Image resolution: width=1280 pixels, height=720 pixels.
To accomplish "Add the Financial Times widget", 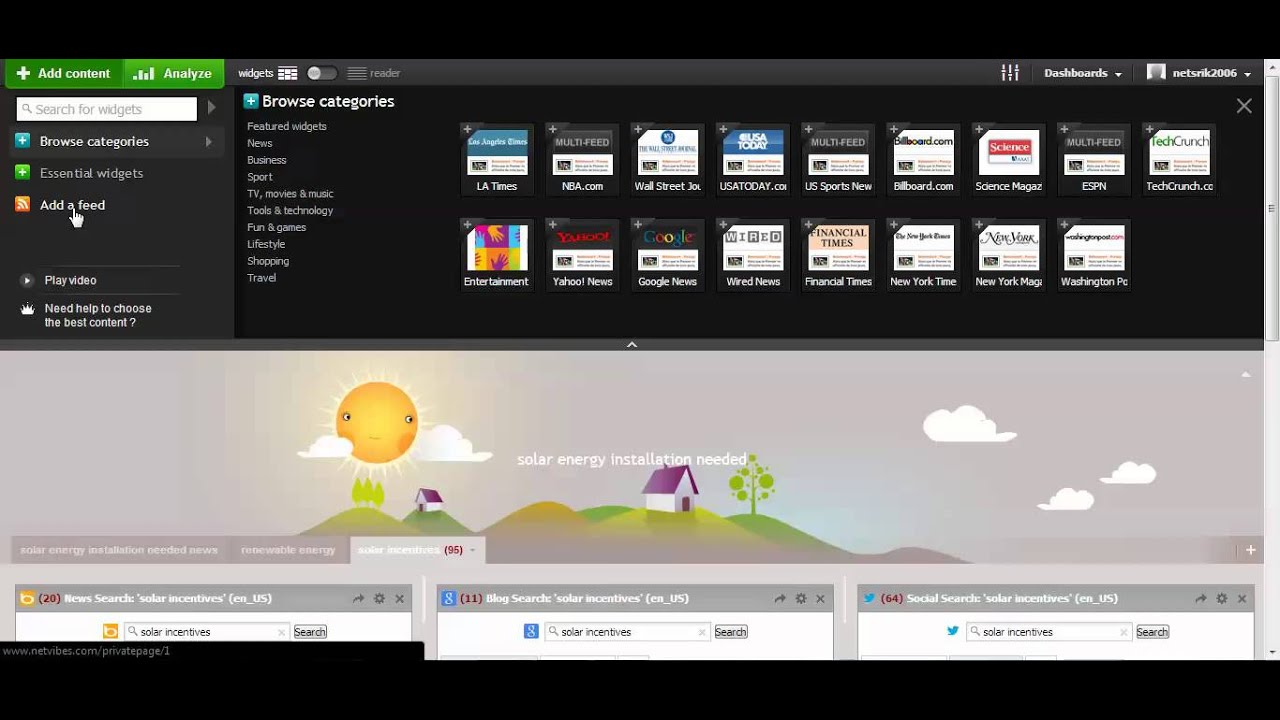I will pos(838,255).
